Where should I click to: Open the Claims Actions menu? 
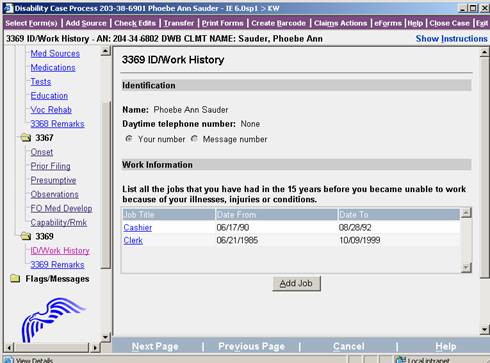tap(340, 23)
